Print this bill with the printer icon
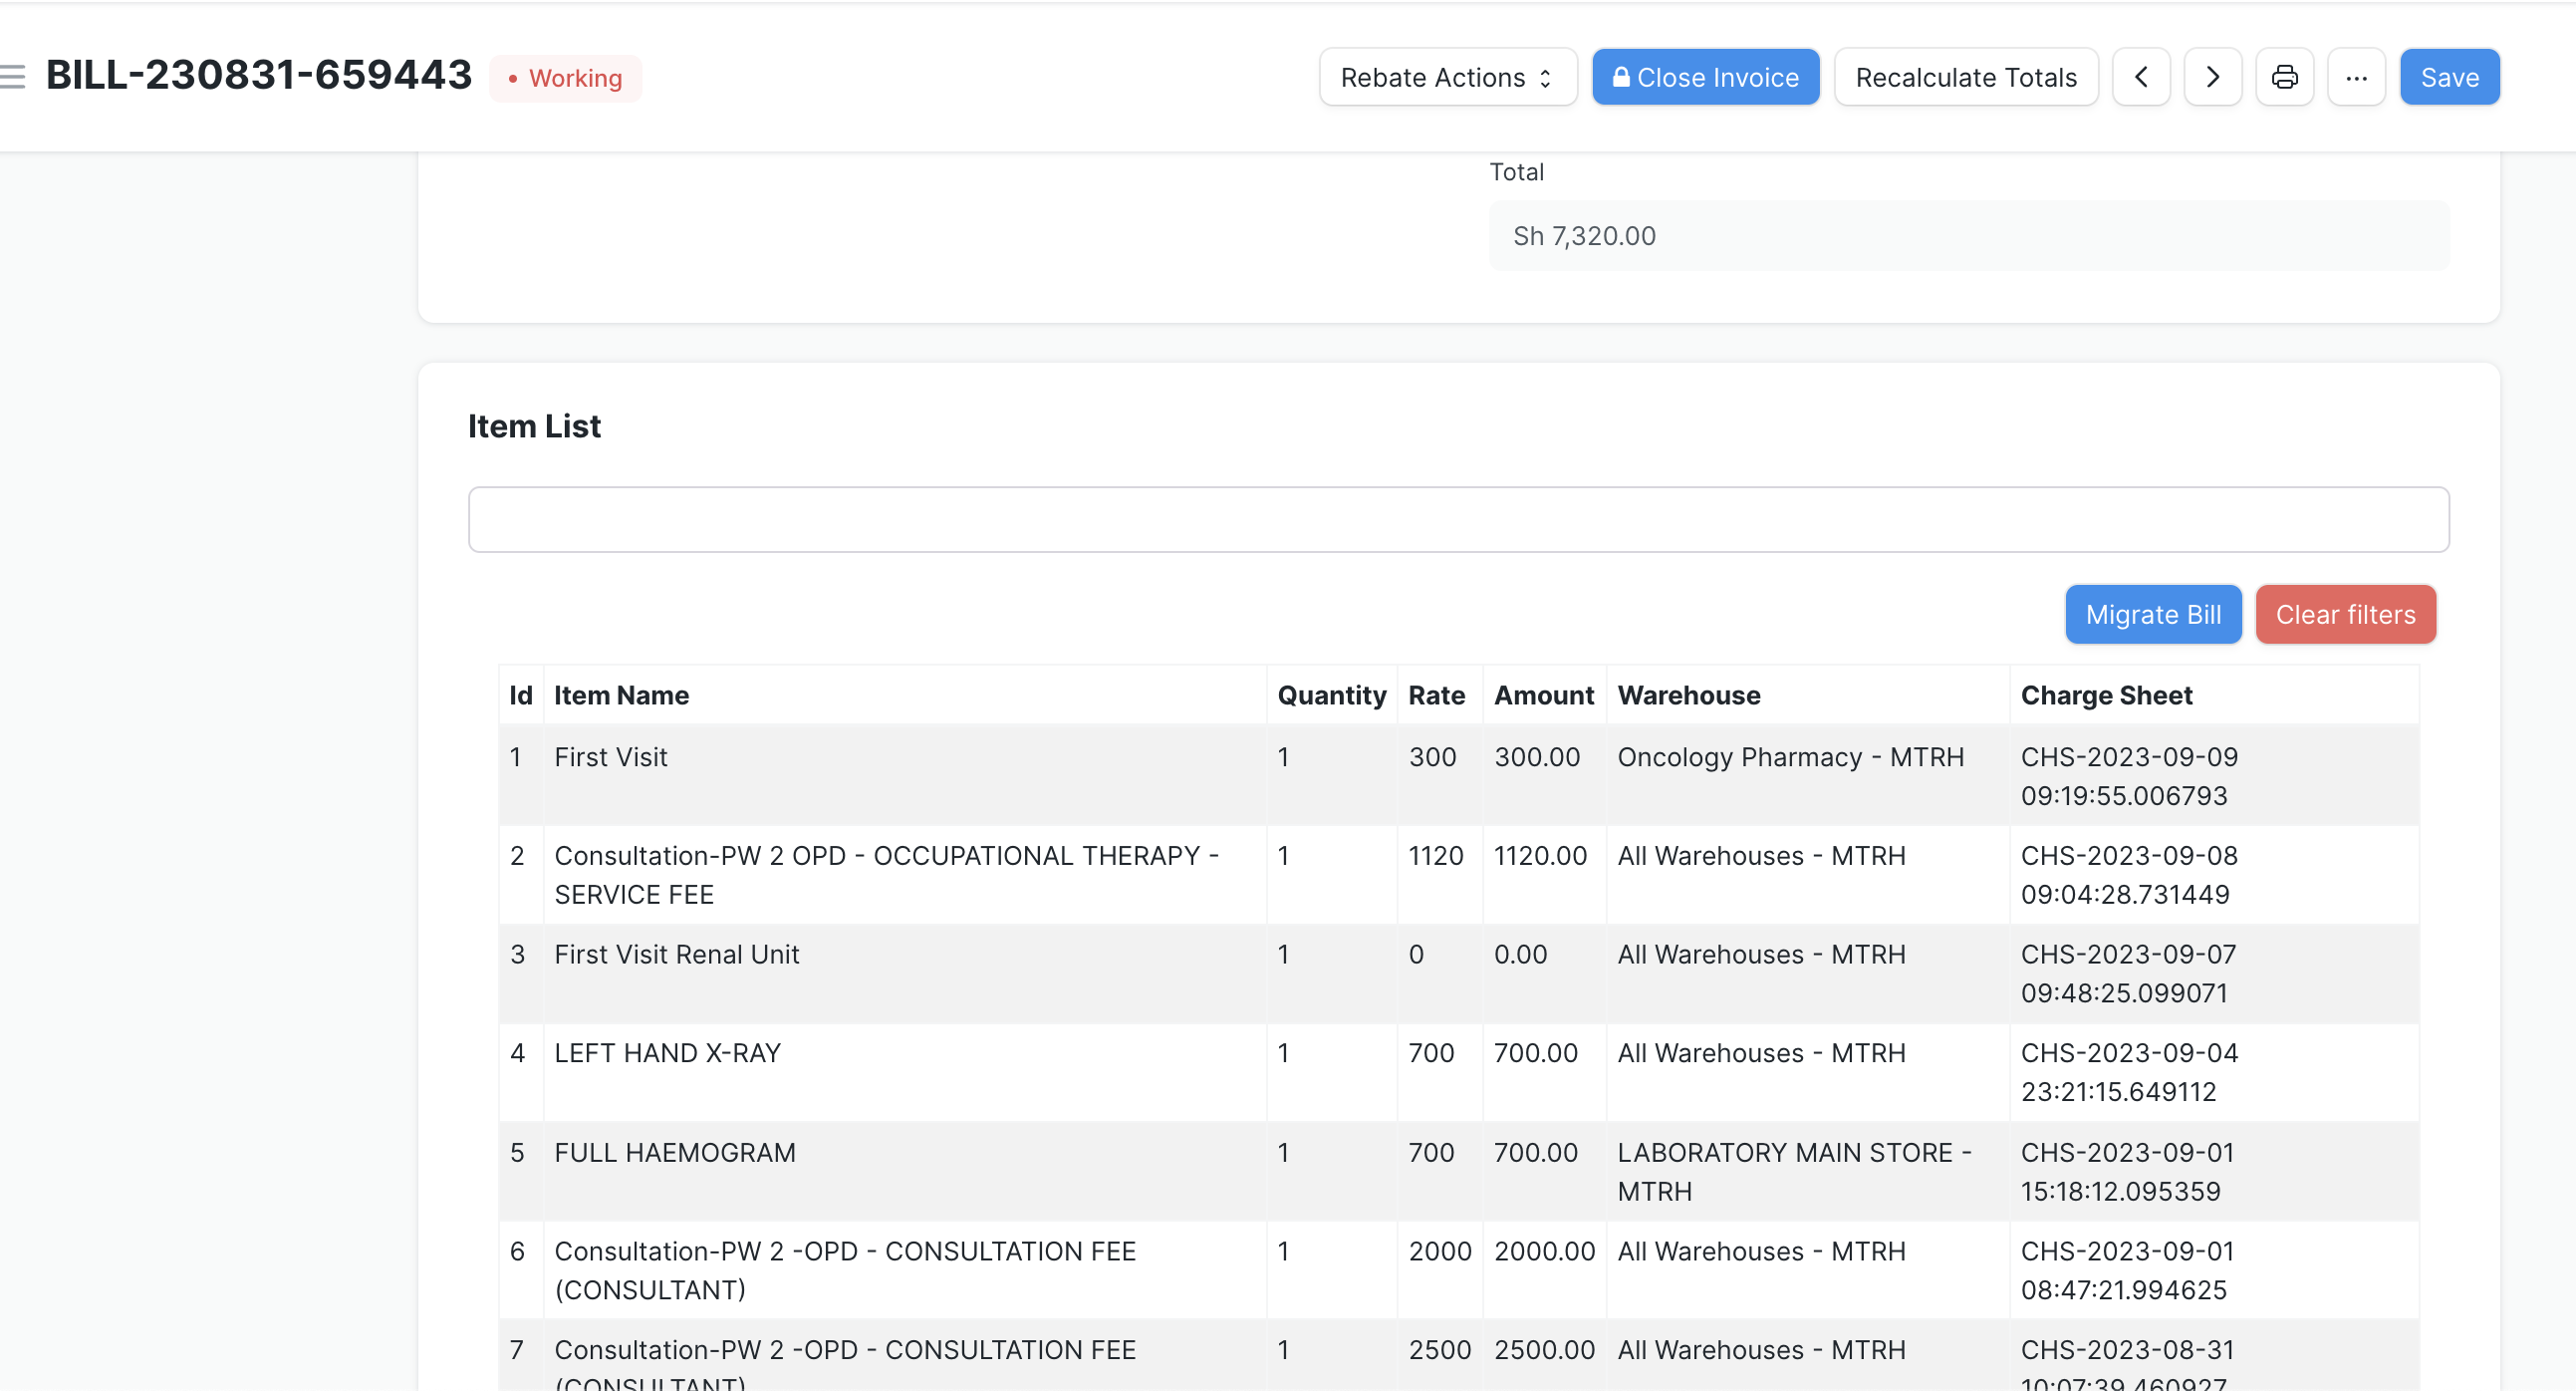 coord(2285,77)
